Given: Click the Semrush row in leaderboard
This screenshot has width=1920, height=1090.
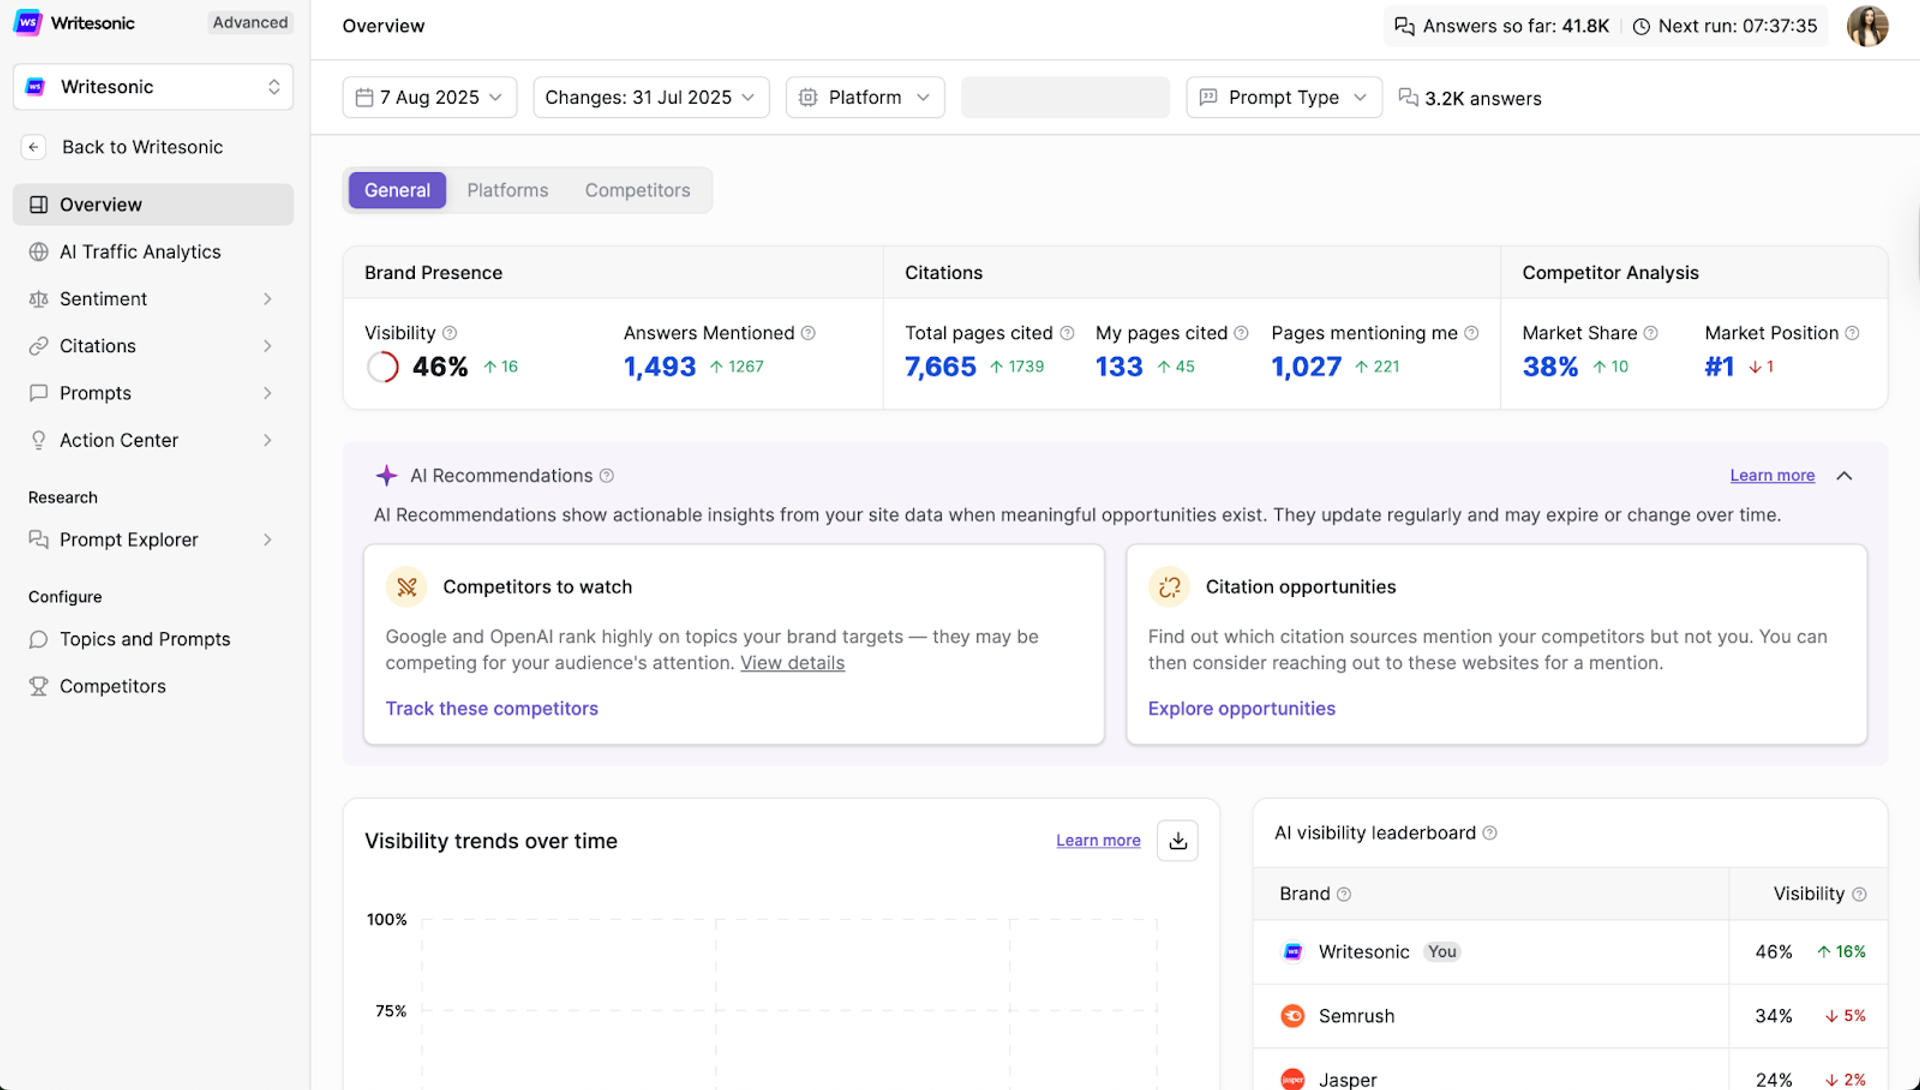Looking at the screenshot, I should [1570, 1016].
